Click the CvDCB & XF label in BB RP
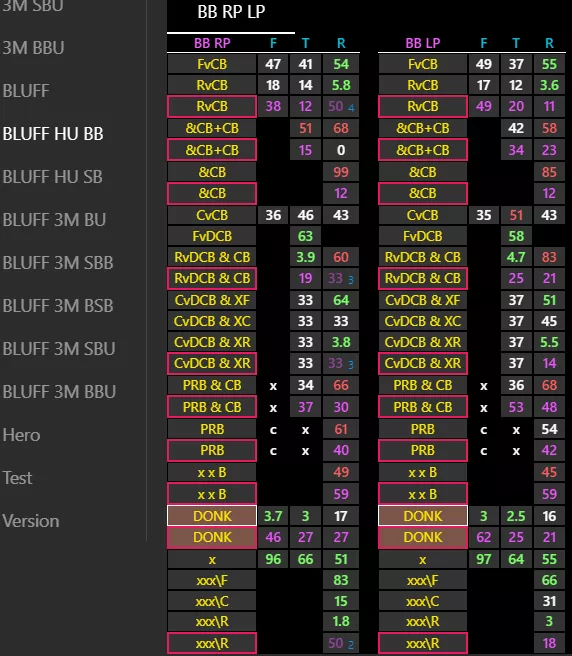This screenshot has height=656, width=572. coord(212,300)
